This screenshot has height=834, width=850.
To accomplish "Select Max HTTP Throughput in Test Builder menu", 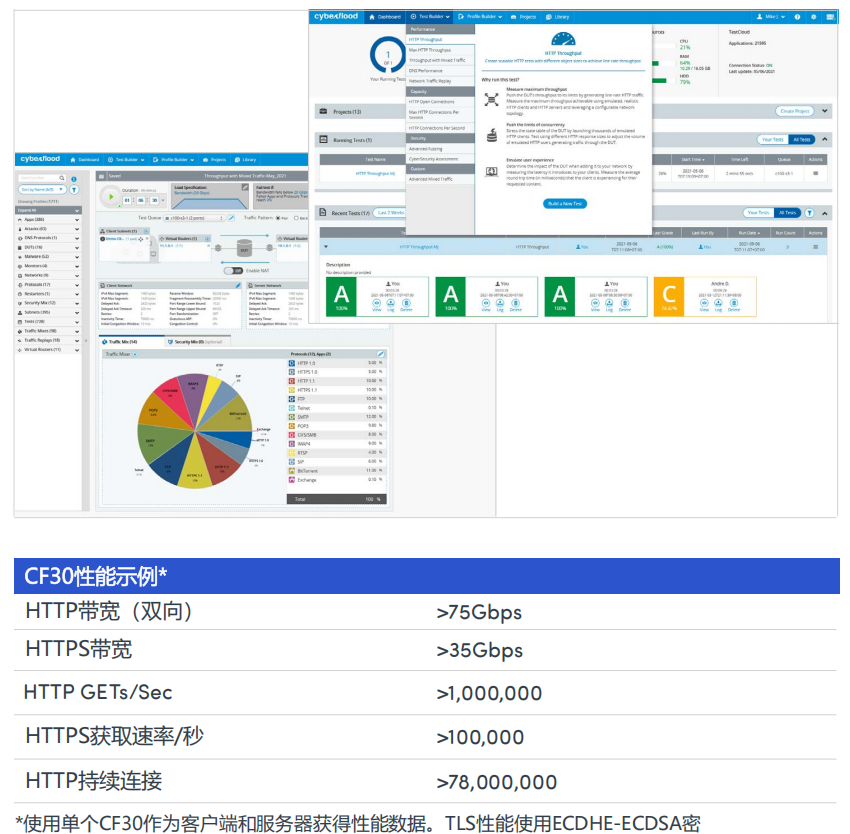I will pos(430,49).
